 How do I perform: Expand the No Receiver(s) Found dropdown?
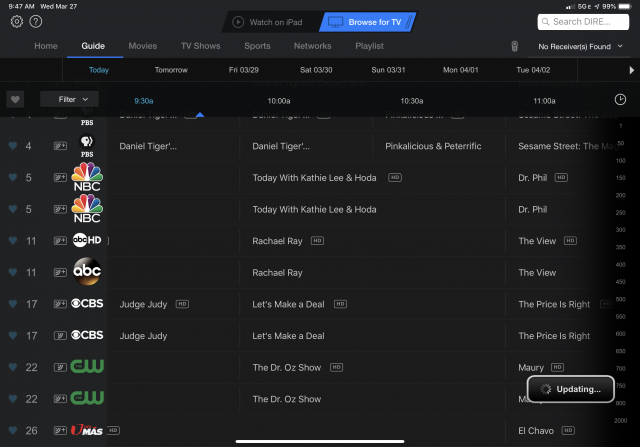pyautogui.click(x=580, y=47)
